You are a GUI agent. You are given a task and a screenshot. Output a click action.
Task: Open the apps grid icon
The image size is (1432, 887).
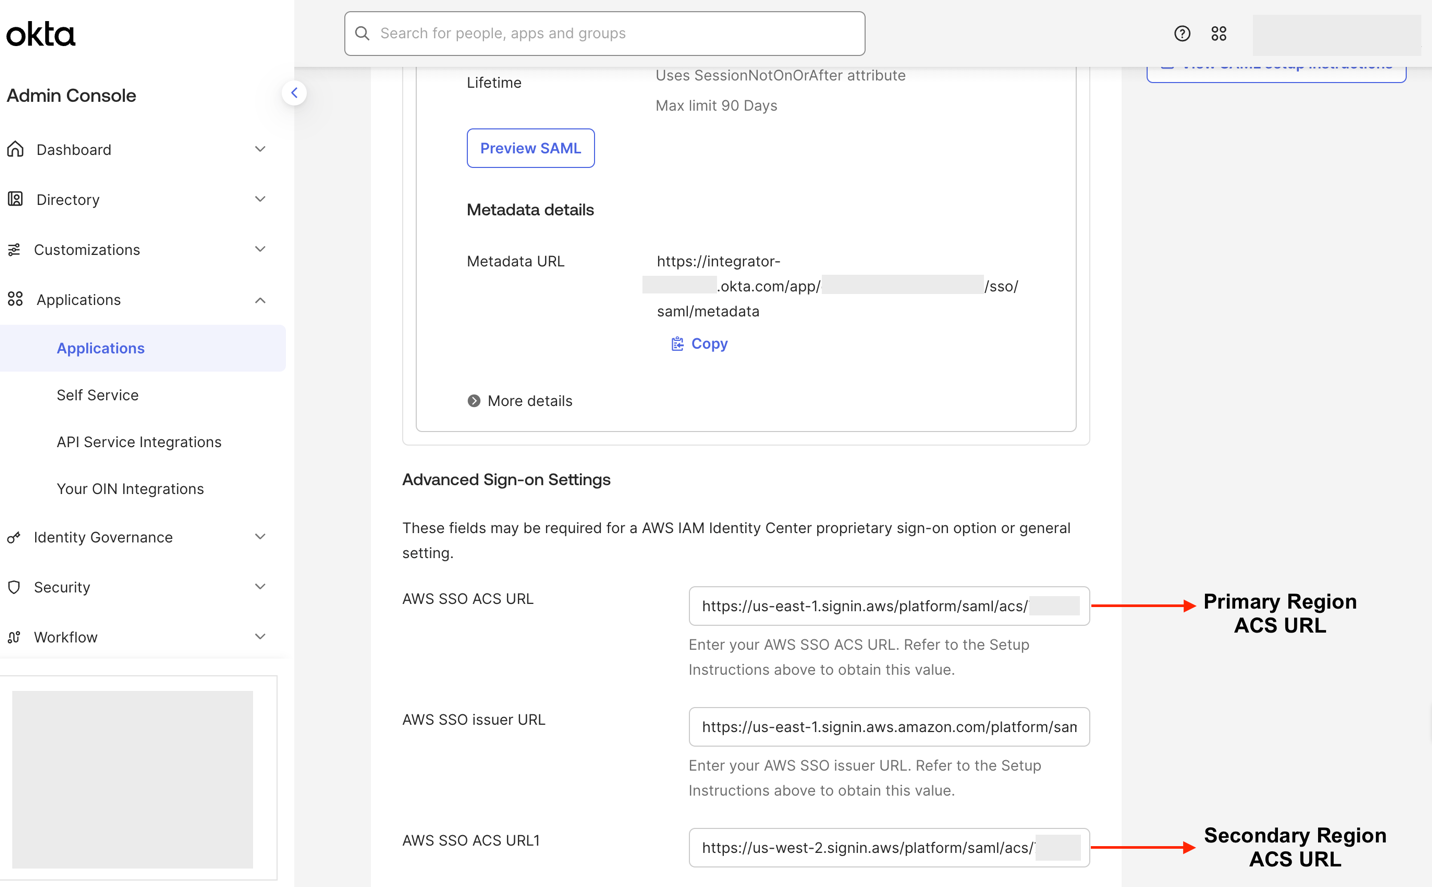[x=1218, y=34]
